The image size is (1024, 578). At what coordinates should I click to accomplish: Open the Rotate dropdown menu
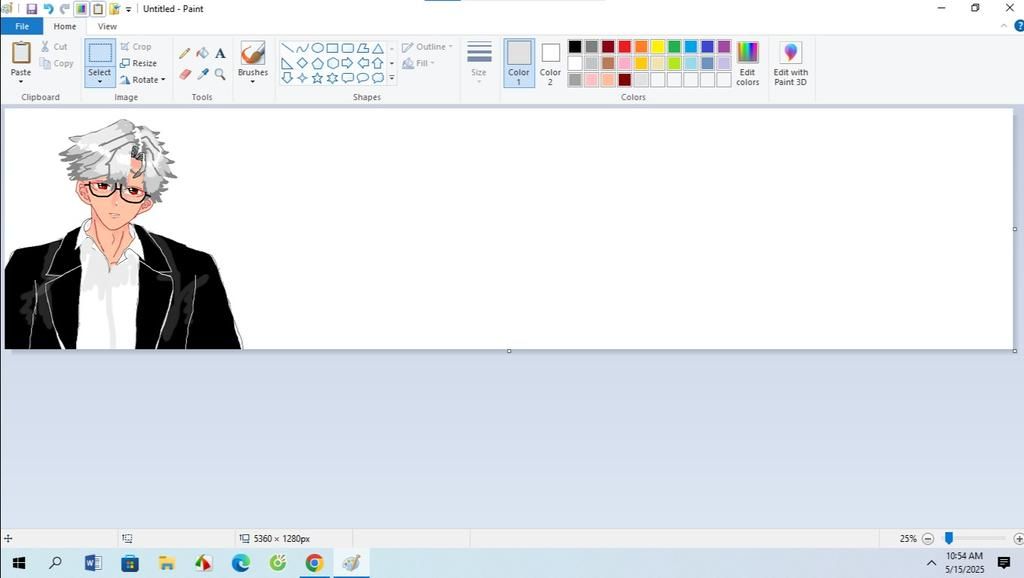coord(143,80)
